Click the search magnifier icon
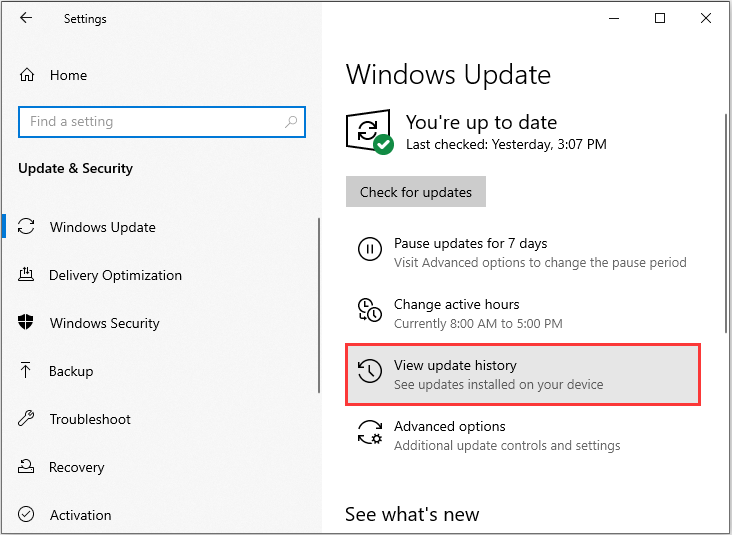This screenshot has width=732, height=535. point(291,122)
